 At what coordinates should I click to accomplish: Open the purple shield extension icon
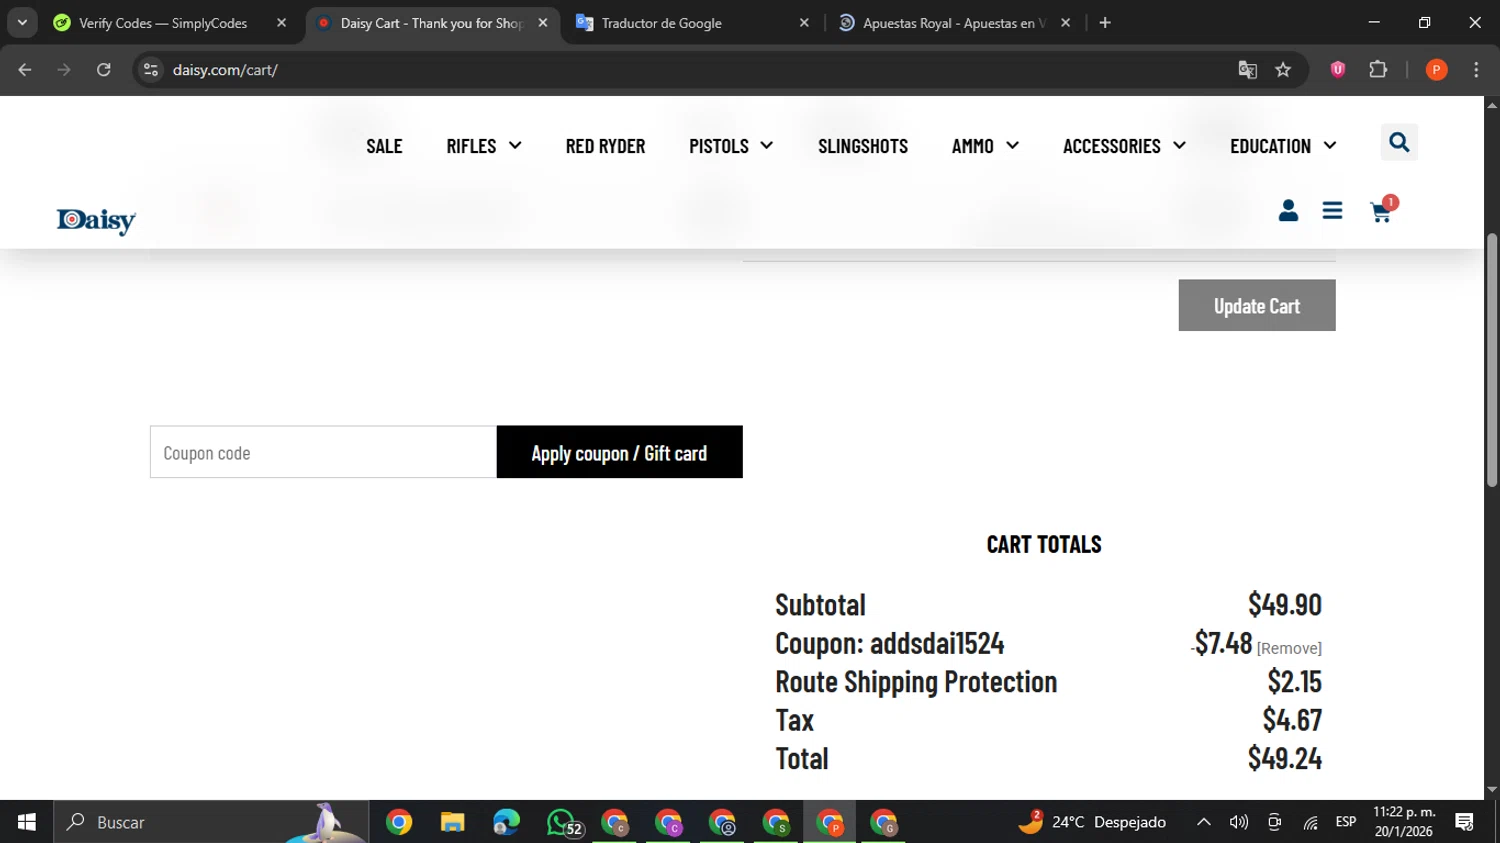(x=1338, y=70)
